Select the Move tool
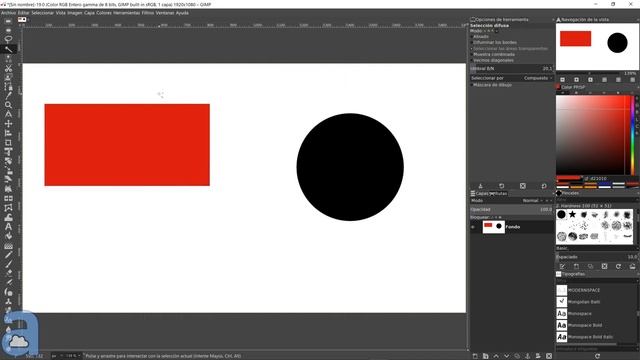This screenshot has width=640, height=360. (8, 124)
